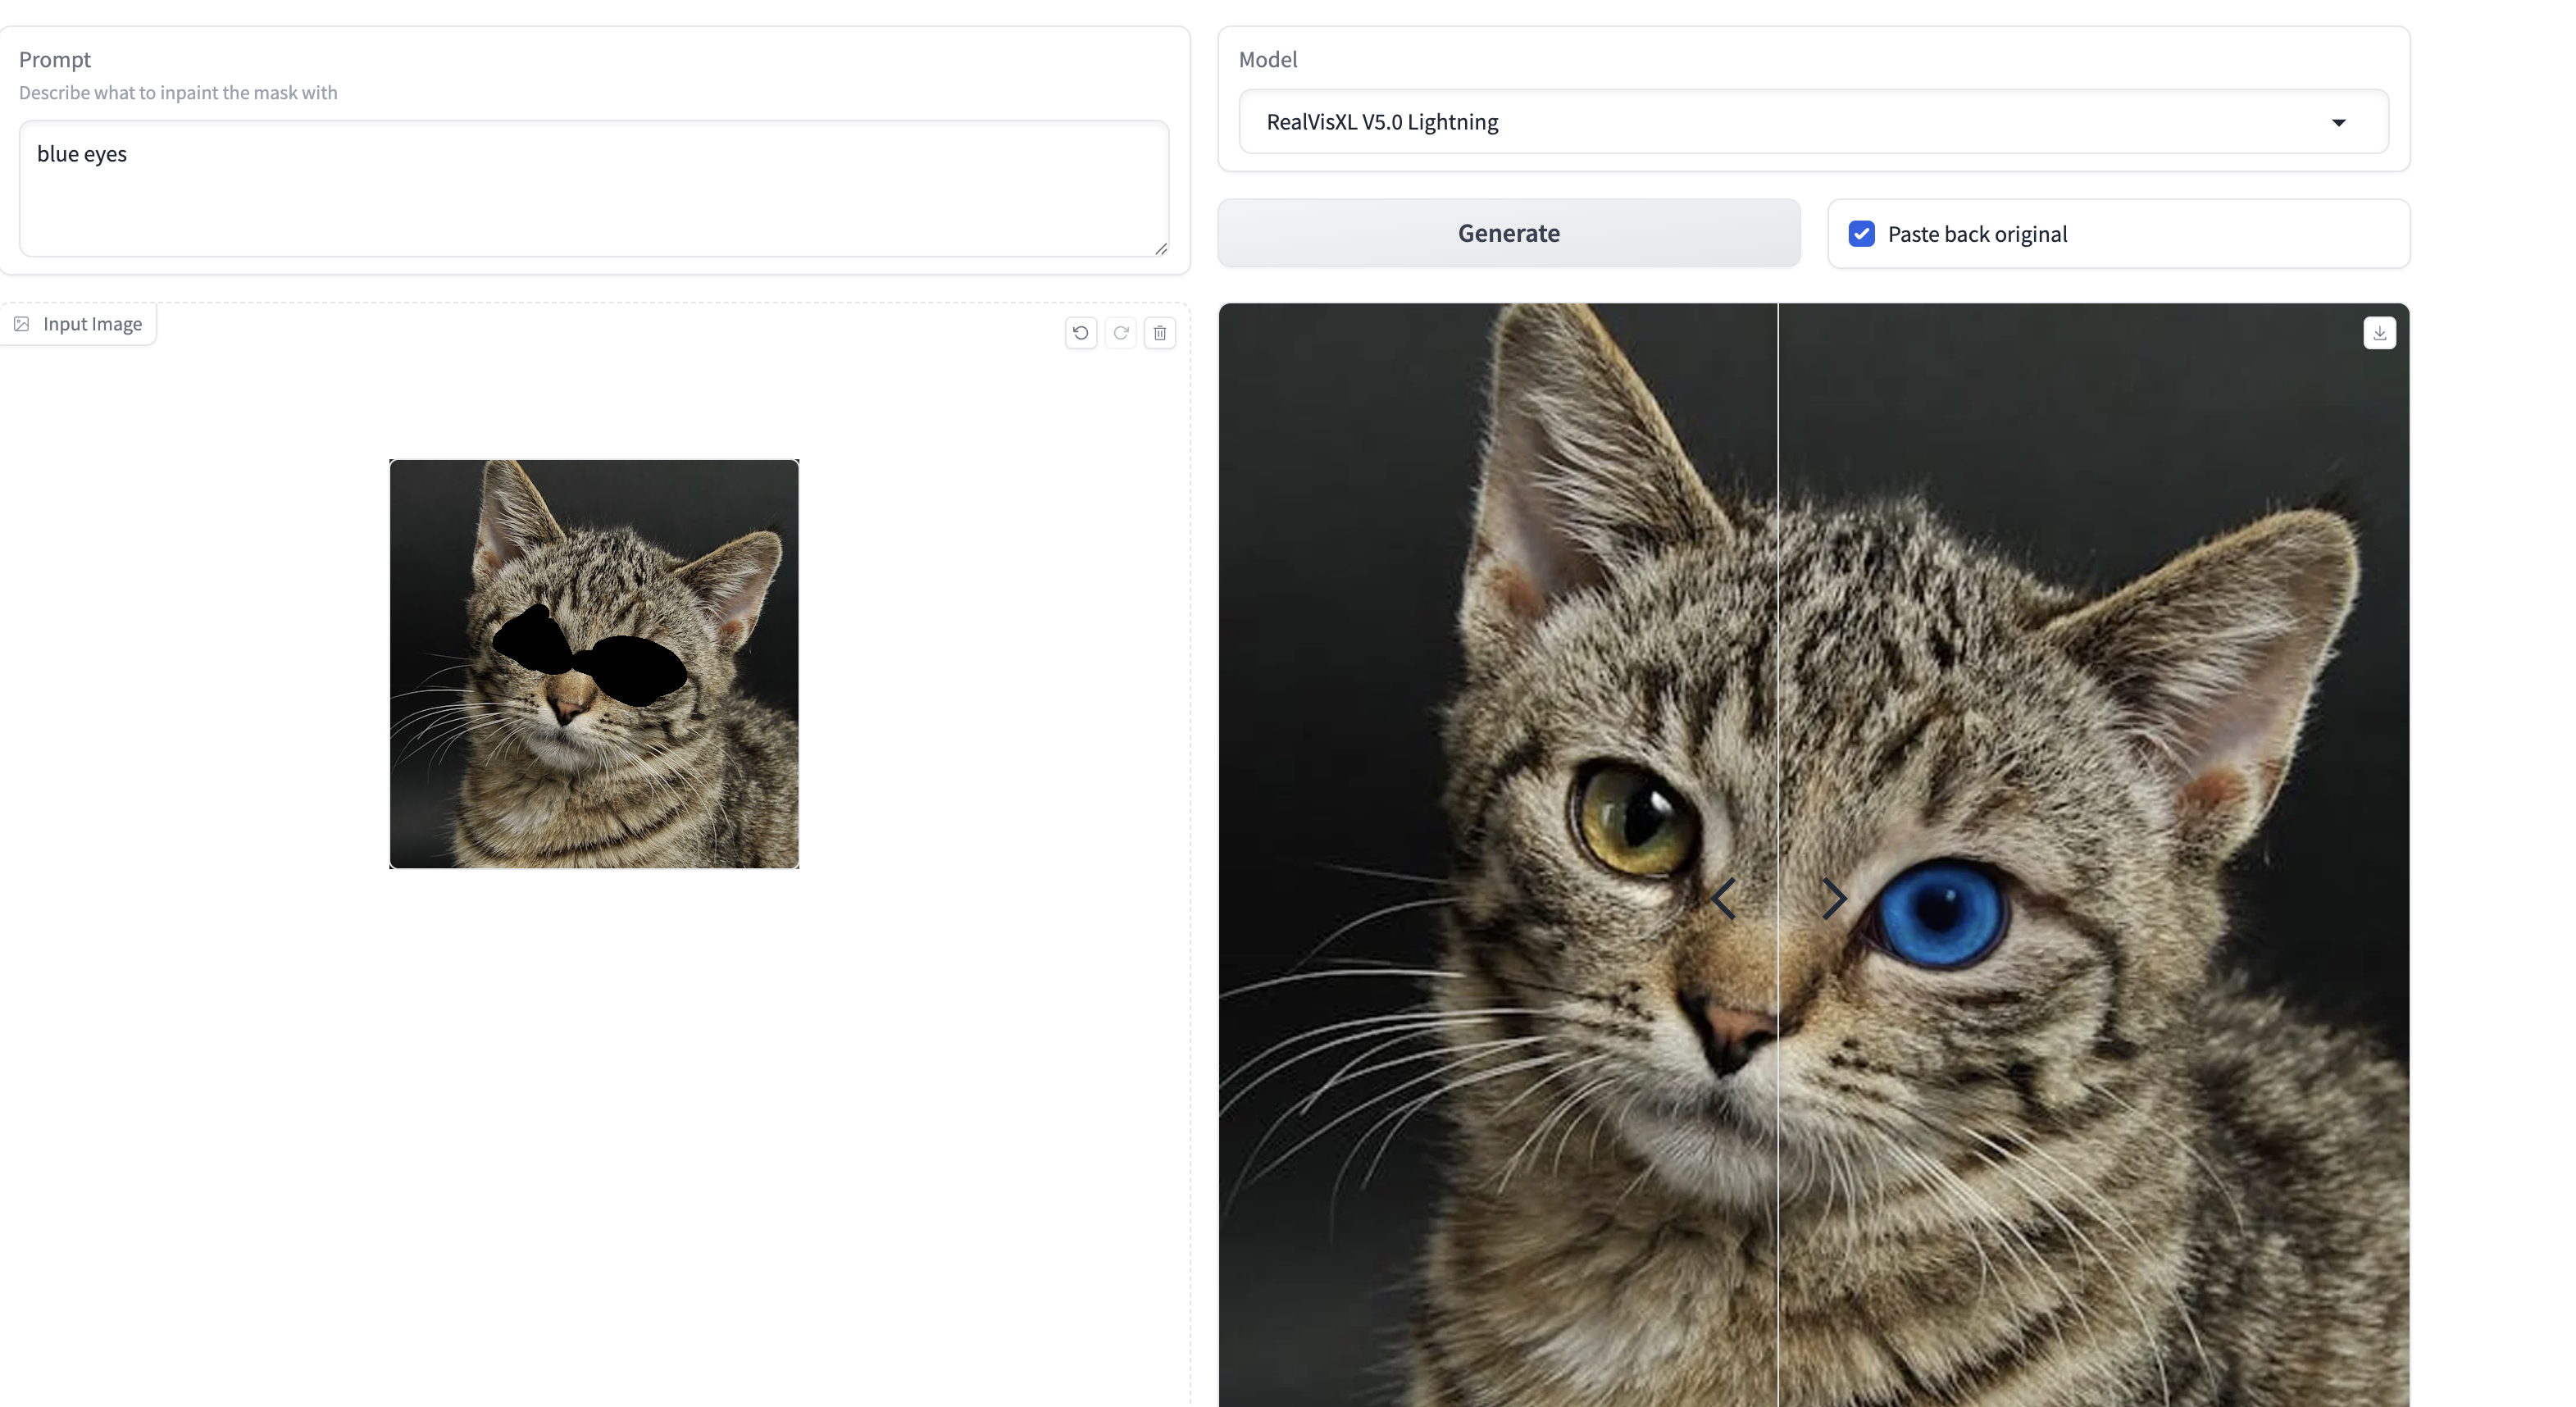This screenshot has width=2576, height=1407.
Task: Click the prompt textarea resize handle
Action: tap(1160, 248)
